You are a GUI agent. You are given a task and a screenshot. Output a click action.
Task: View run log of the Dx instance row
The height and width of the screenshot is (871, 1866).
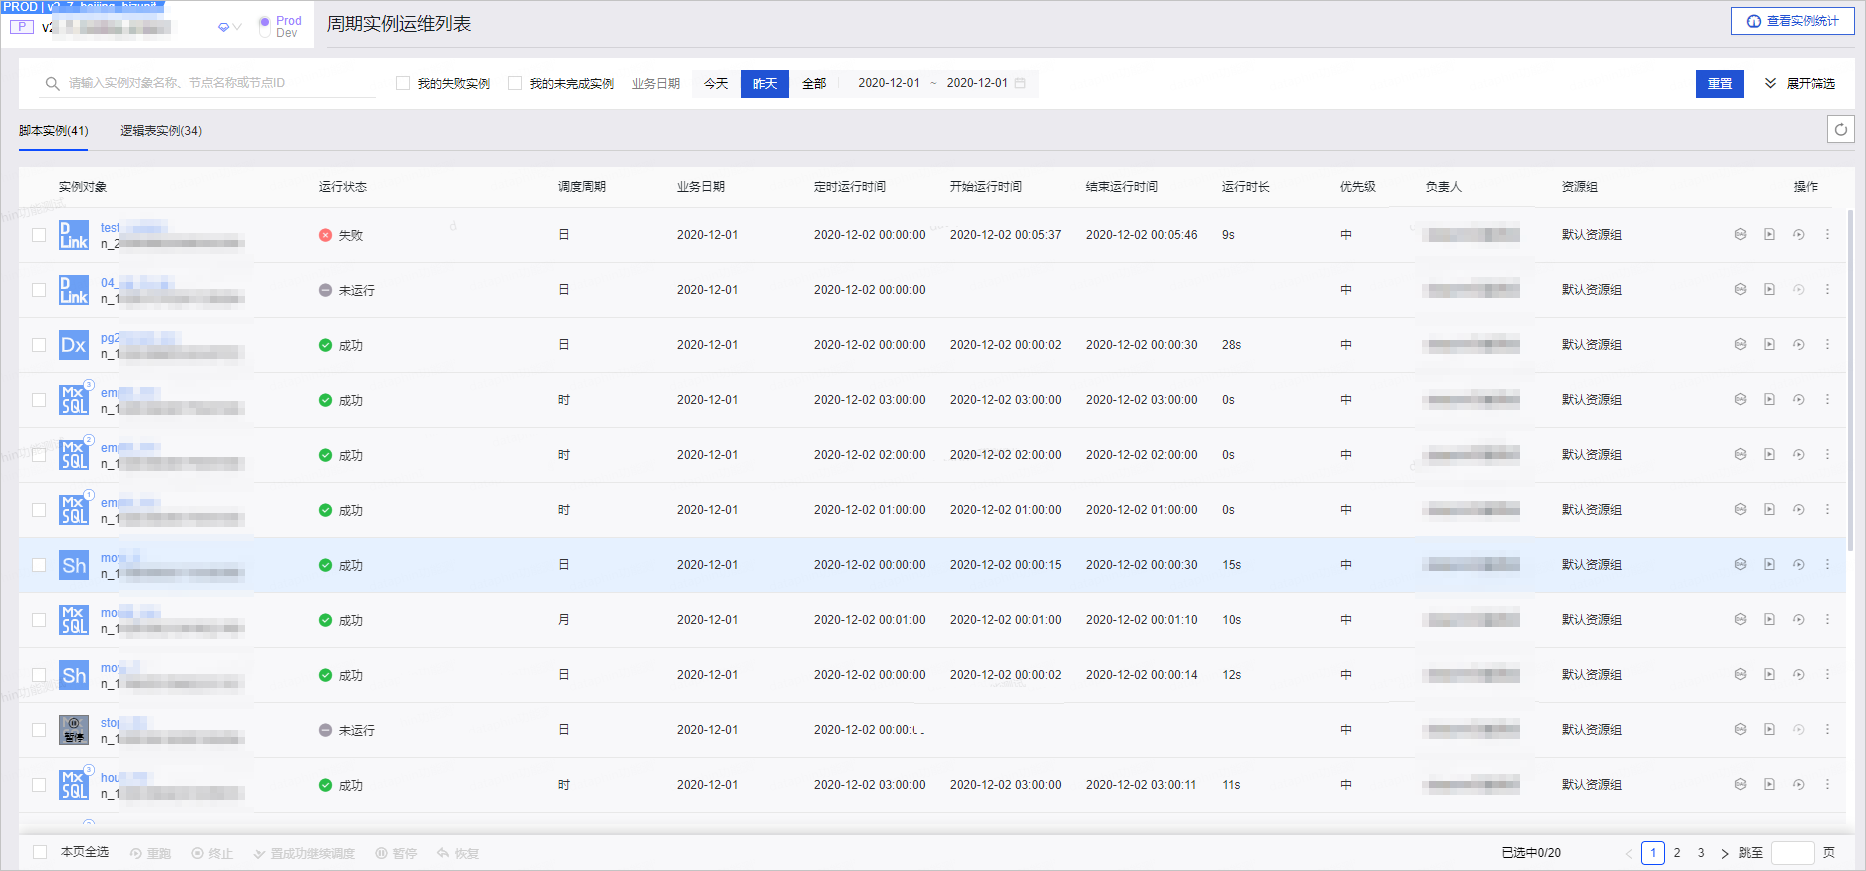[1769, 345]
